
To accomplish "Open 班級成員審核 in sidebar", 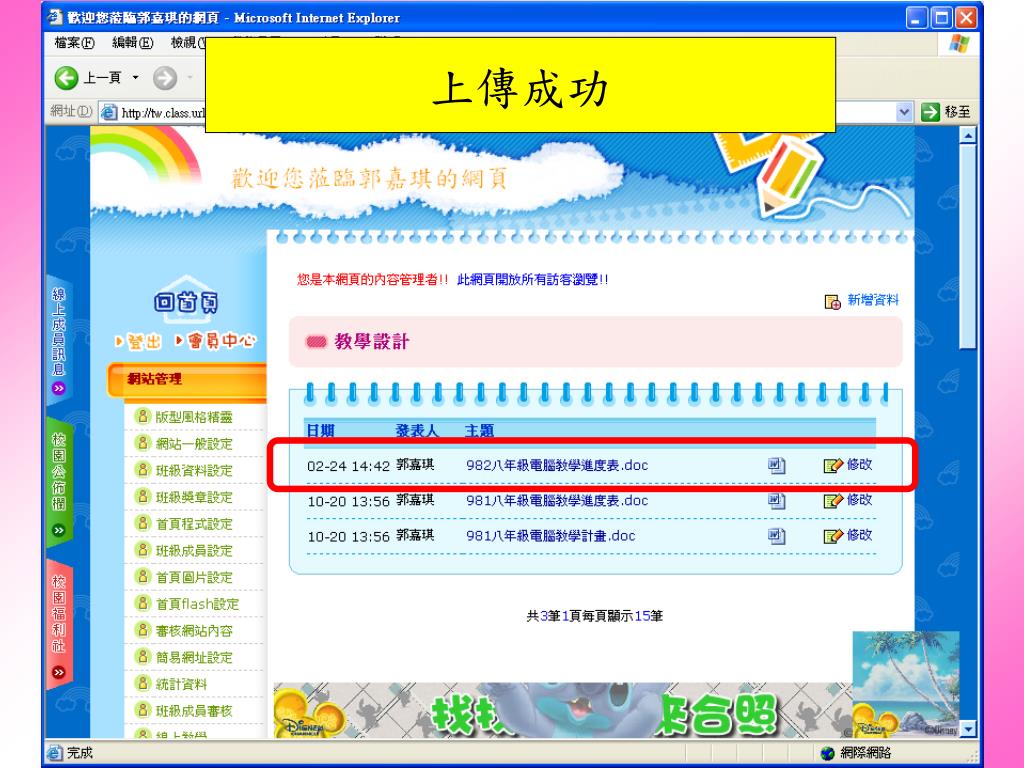I will click(194, 712).
